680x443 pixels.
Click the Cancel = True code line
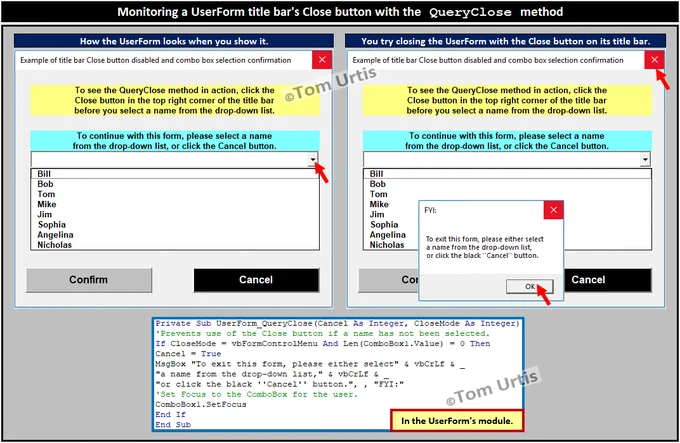pyautogui.click(x=188, y=354)
